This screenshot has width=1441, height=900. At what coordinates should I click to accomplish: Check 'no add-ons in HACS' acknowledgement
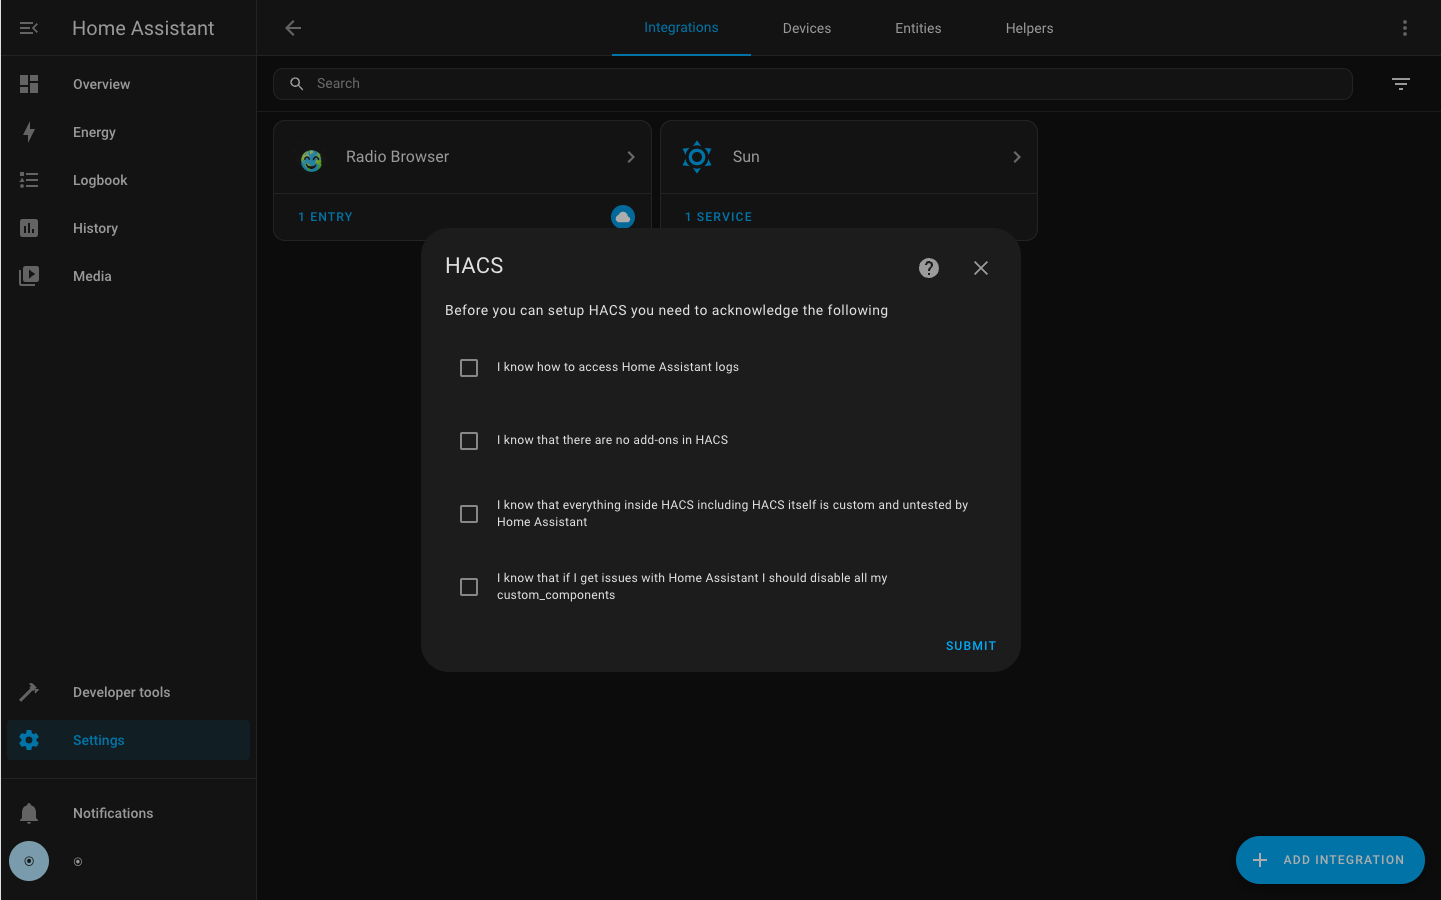tap(469, 441)
